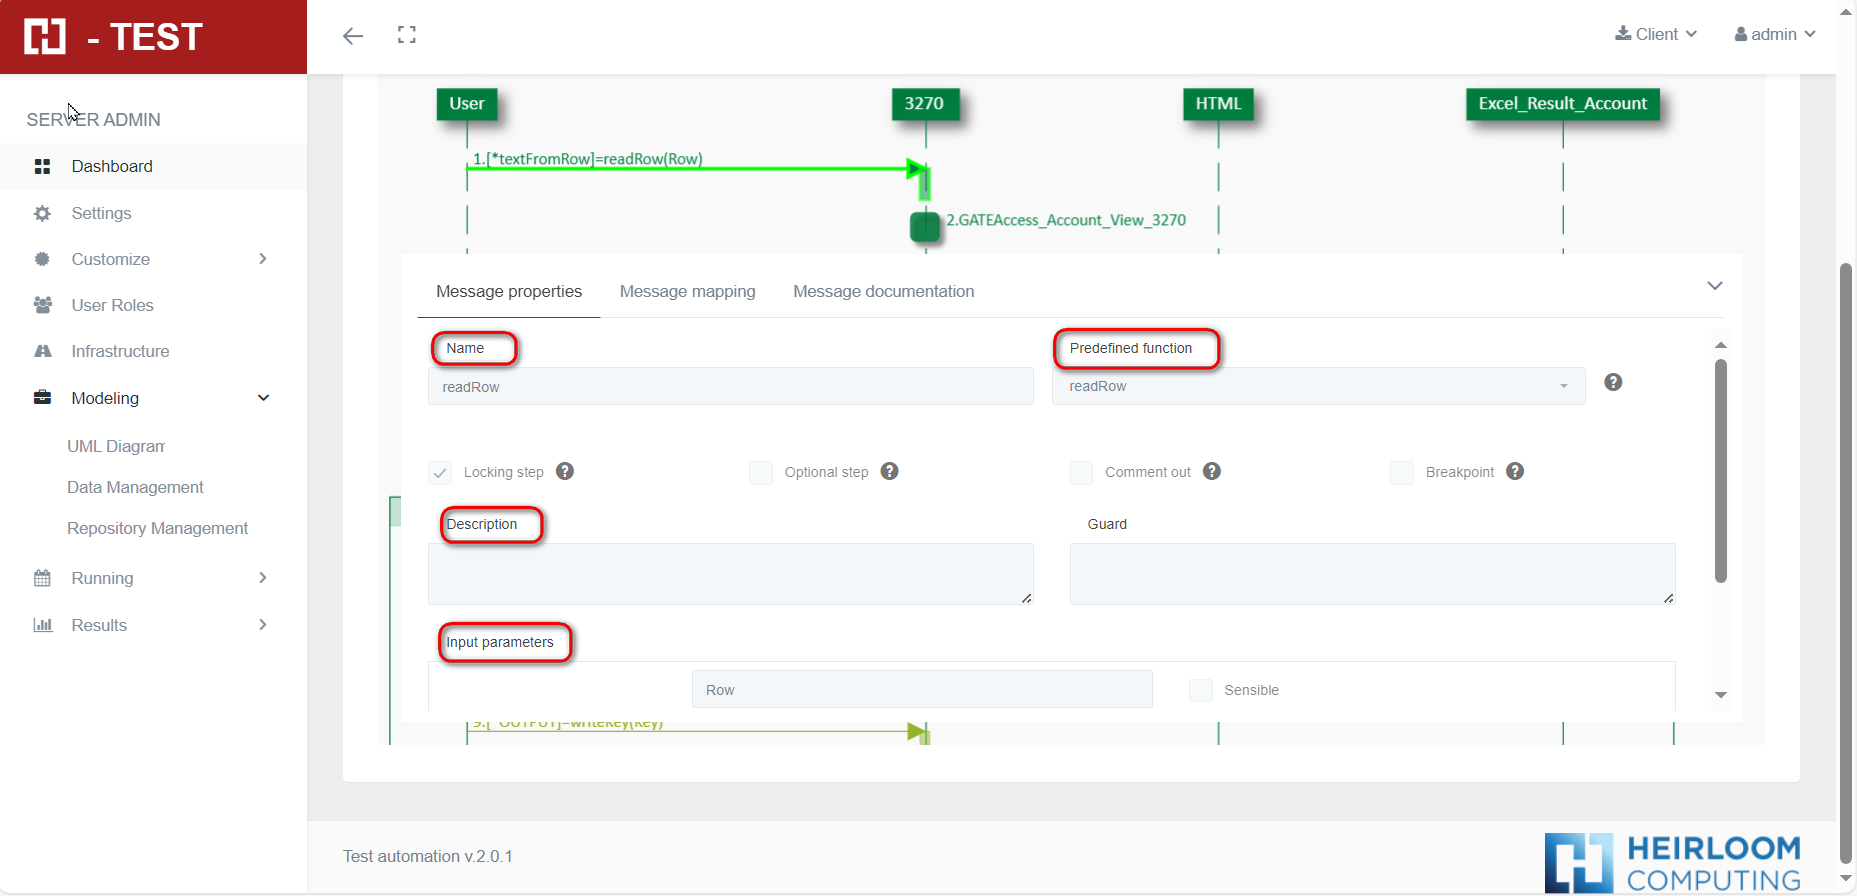Image resolution: width=1857 pixels, height=896 pixels.
Task: Uncheck the Locking step checkbox
Action: 440,473
